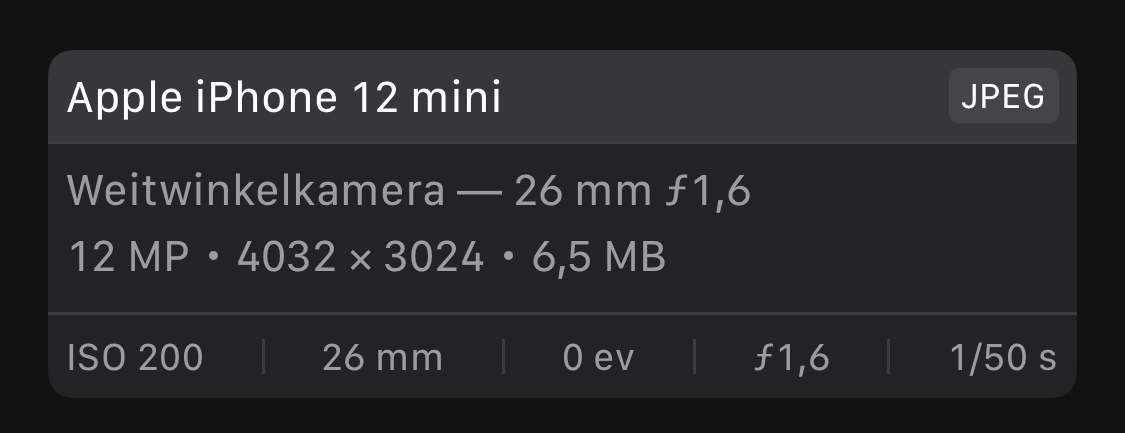Click the divider just before 0 ev
This screenshot has width=1125, height=433.
(502, 357)
